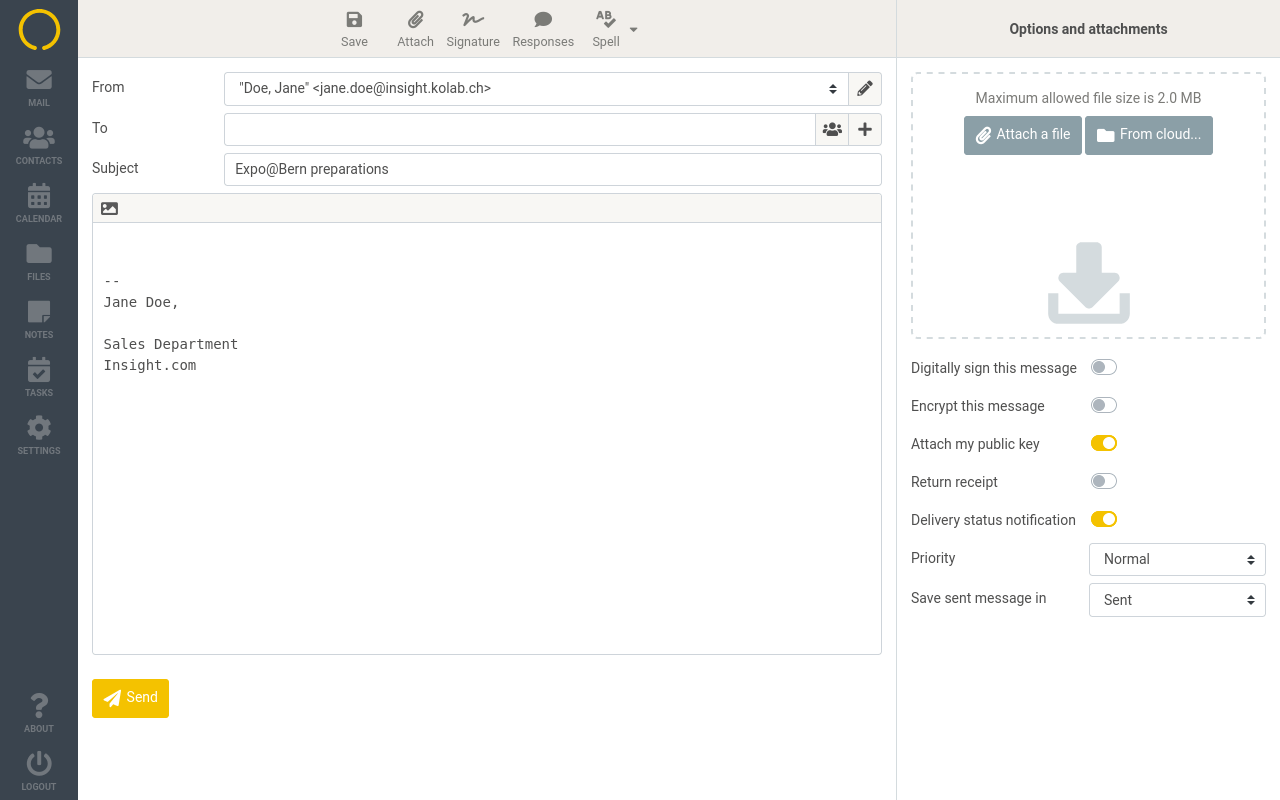The height and width of the screenshot is (800, 1280).
Task: Click into the To recipient field
Action: tap(520, 129)
